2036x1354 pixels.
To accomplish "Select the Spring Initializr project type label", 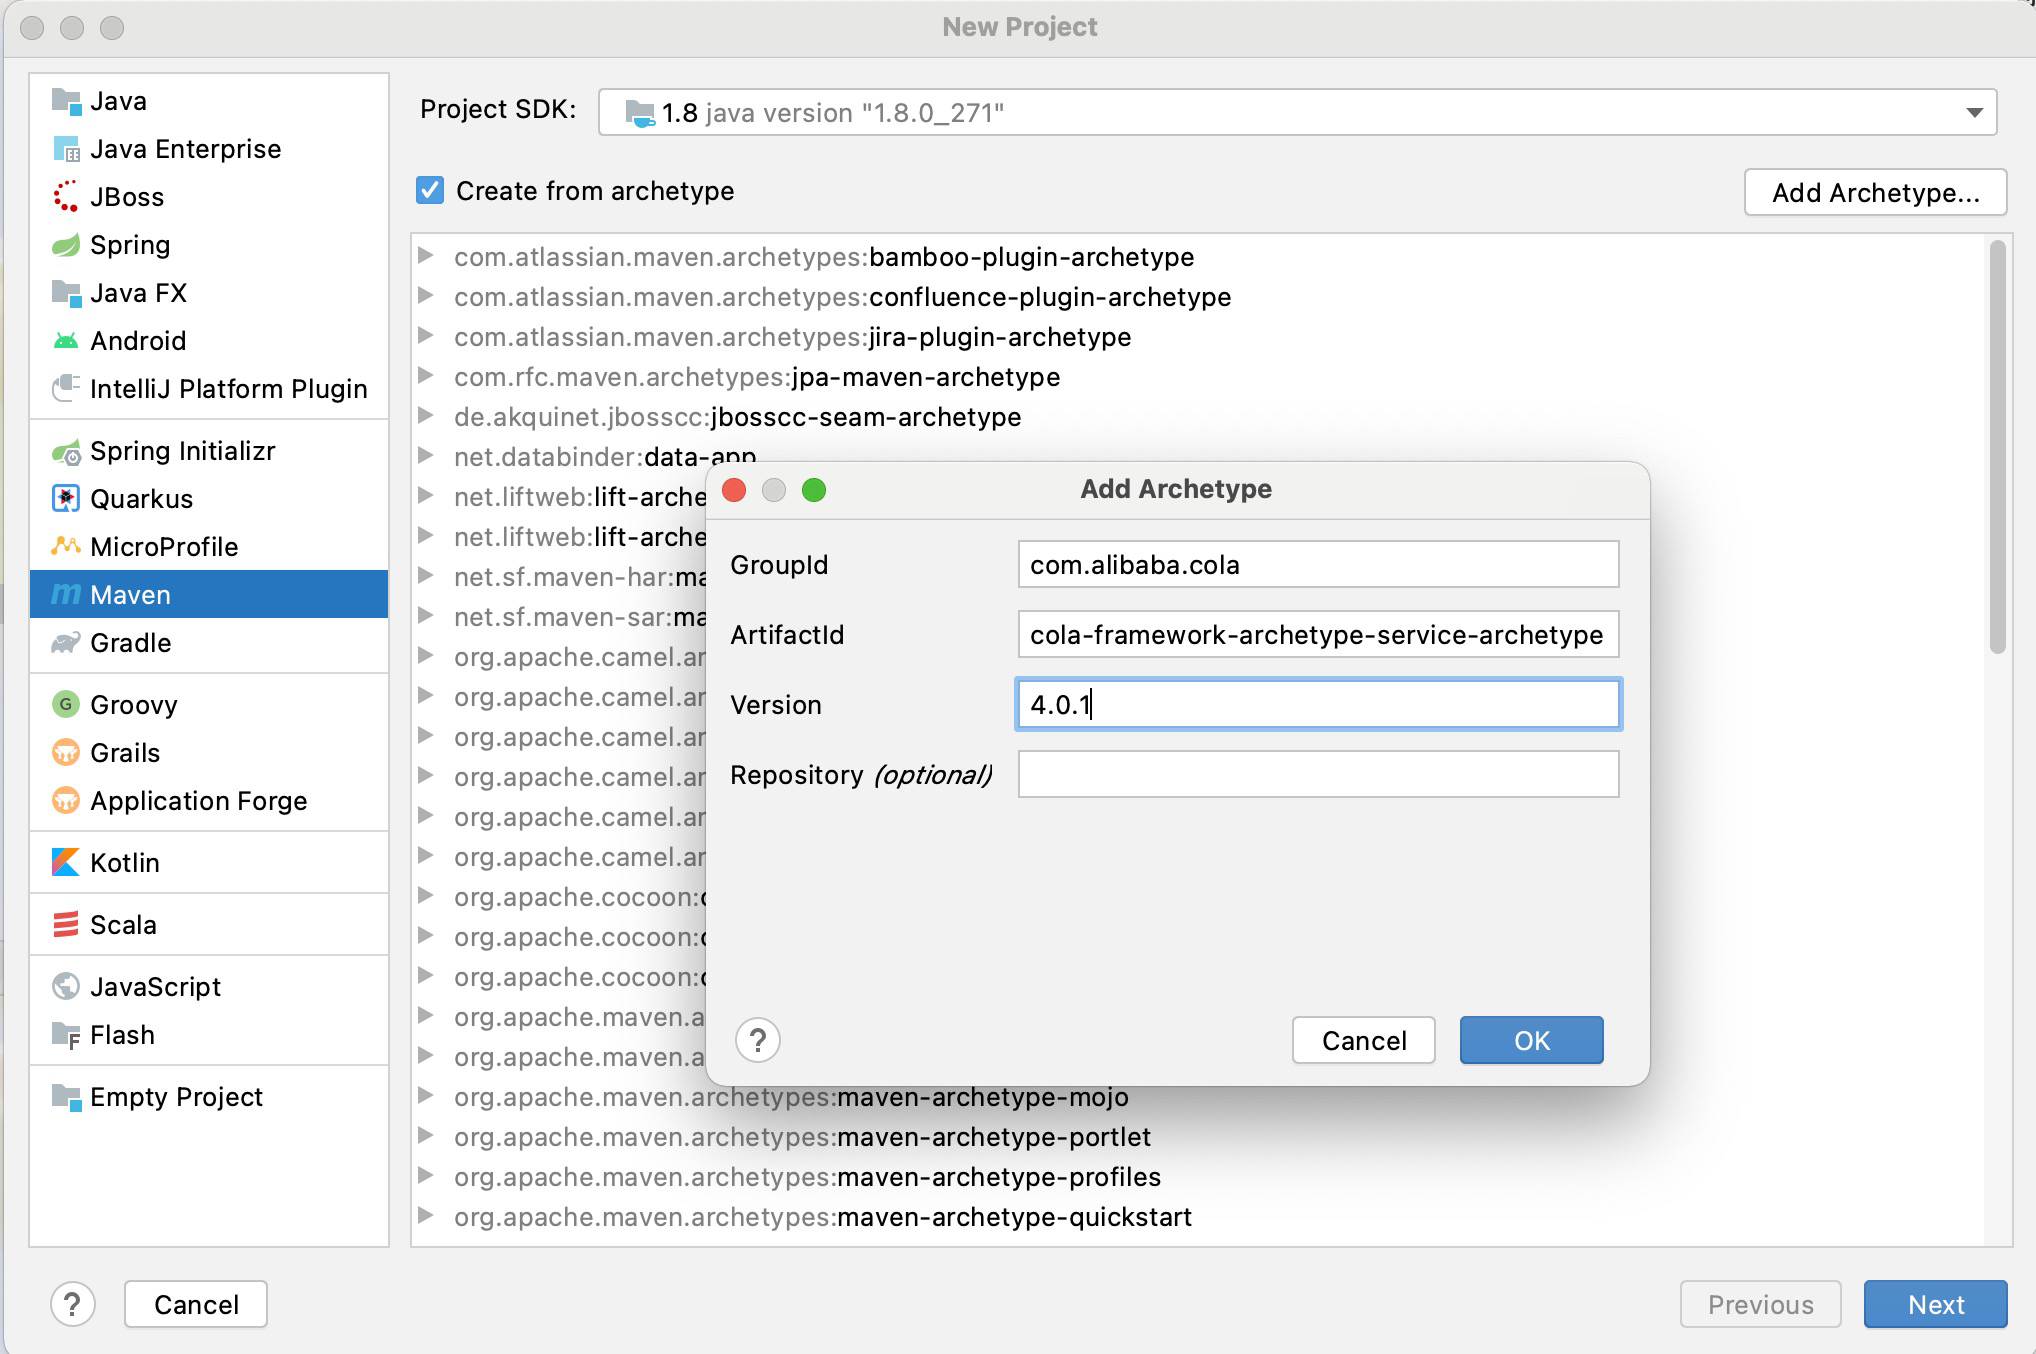I will pyautogui.click(x=183, y=451).
